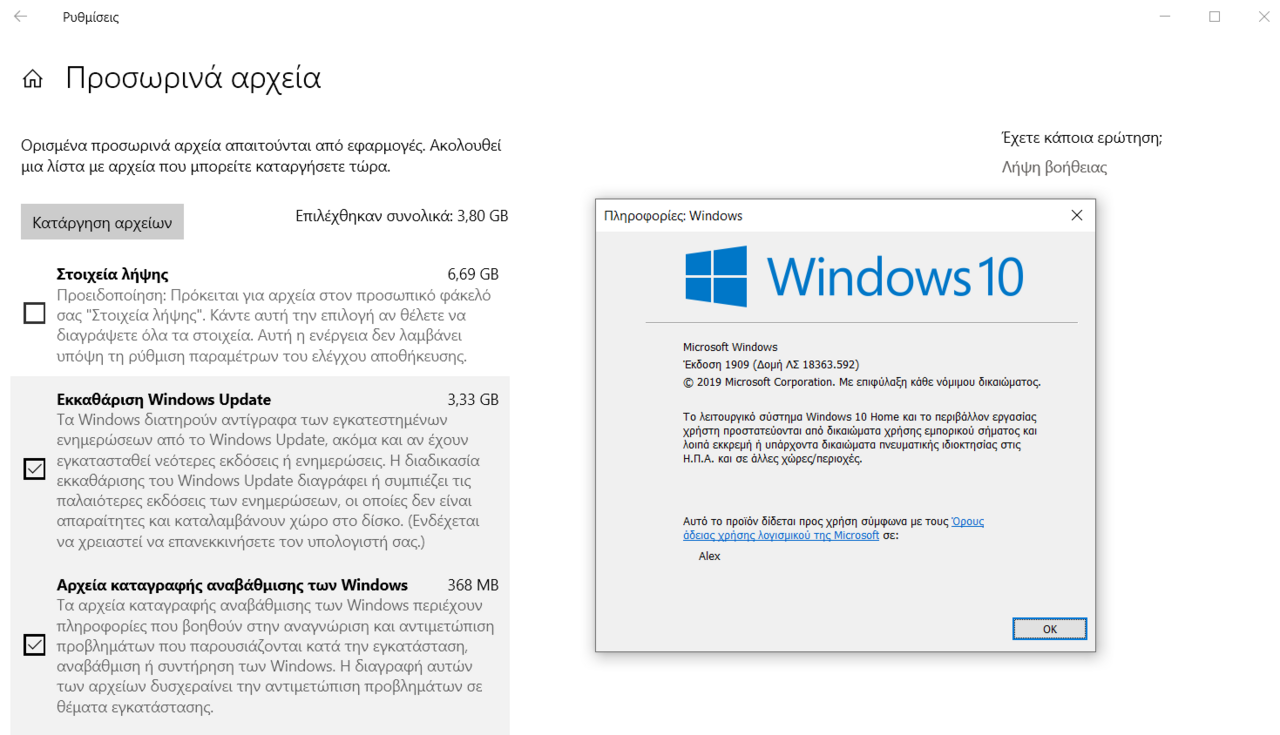Close the Πληροφορίες: Windows dialog
Screen dimensions: 1280x735
(x=1077, y=215)
